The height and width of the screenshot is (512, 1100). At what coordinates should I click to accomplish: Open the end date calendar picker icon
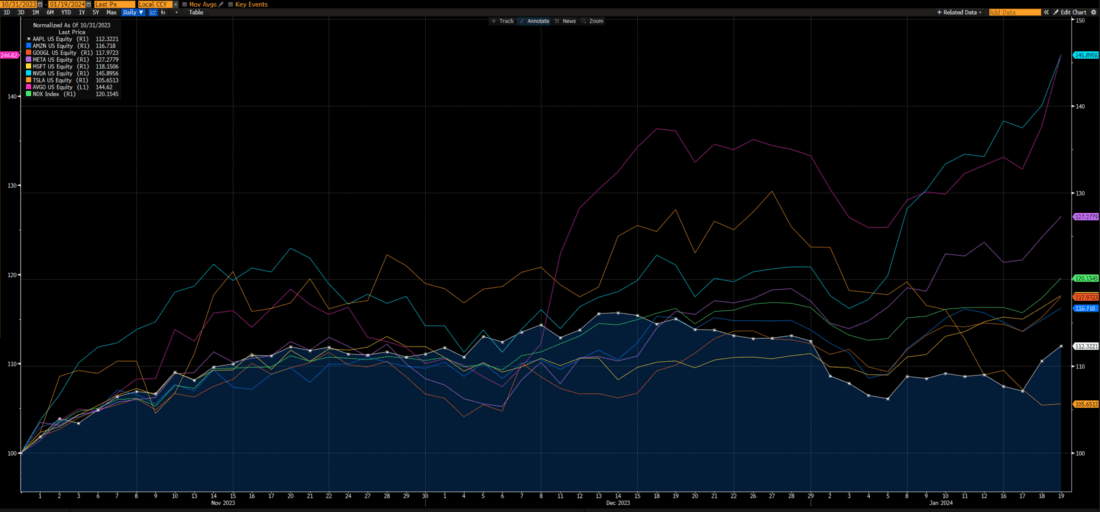tap(88, 4)
